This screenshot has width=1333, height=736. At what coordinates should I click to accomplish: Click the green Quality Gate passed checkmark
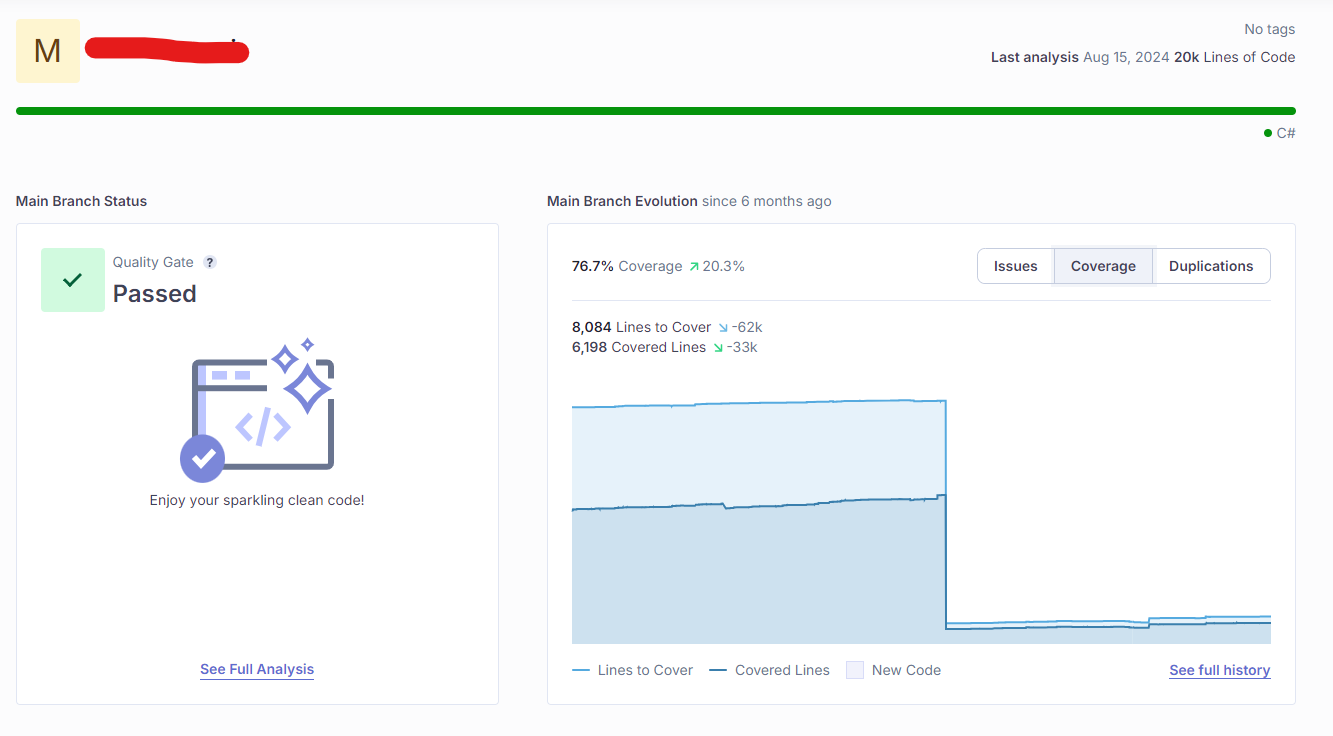[x=73, y=280]
